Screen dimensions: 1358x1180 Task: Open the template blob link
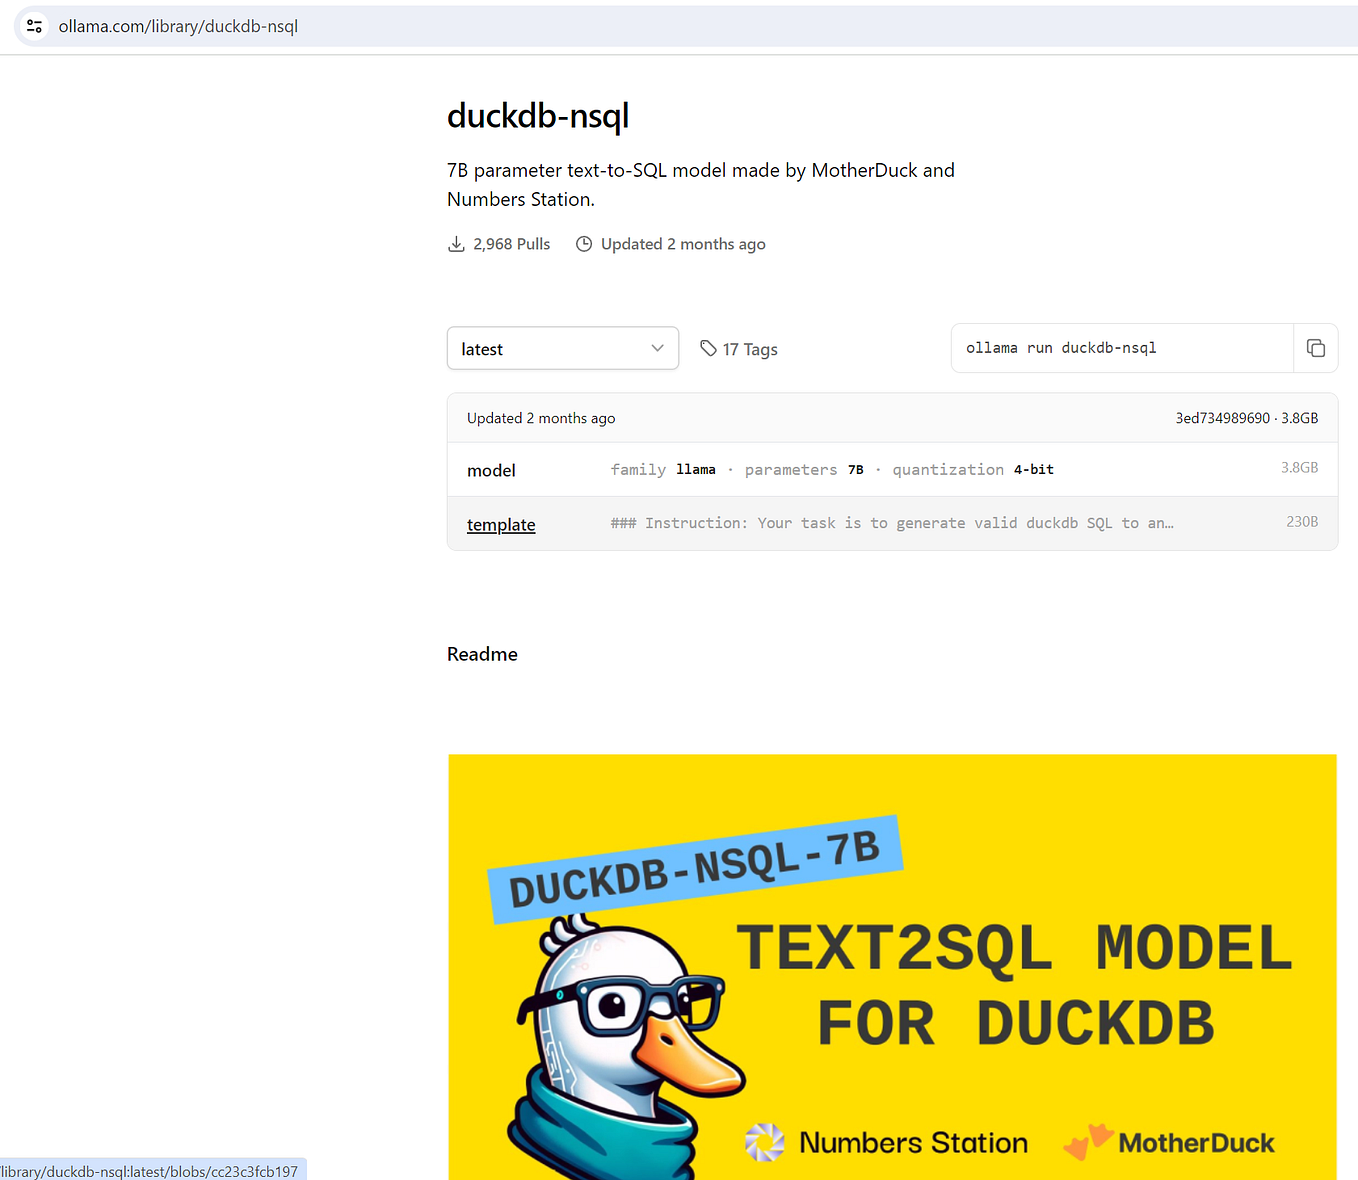tap(500, 524)
